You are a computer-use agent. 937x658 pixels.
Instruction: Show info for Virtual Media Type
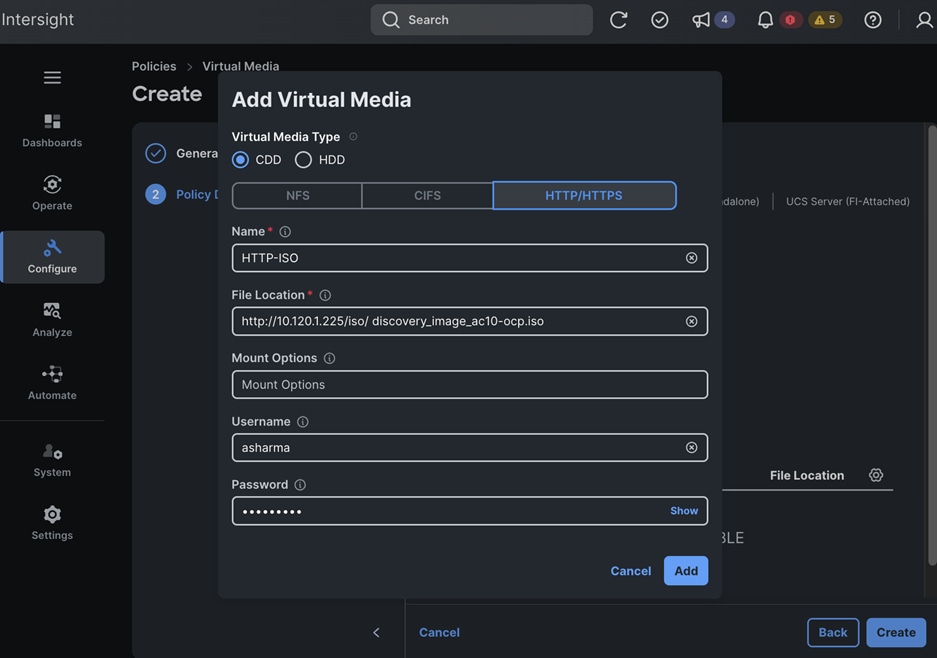[x=353, y=137]
